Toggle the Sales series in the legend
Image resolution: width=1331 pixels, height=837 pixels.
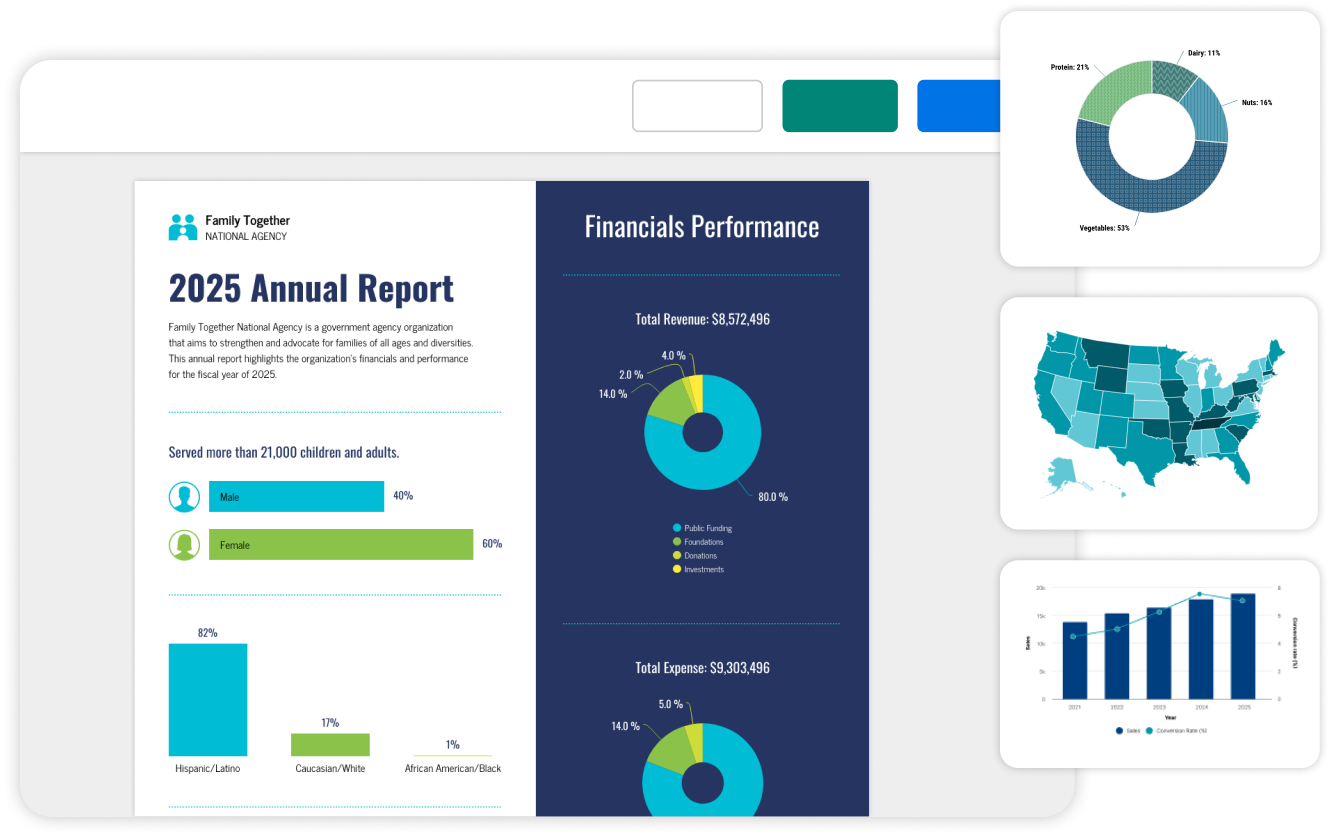tap(1119, 732)
